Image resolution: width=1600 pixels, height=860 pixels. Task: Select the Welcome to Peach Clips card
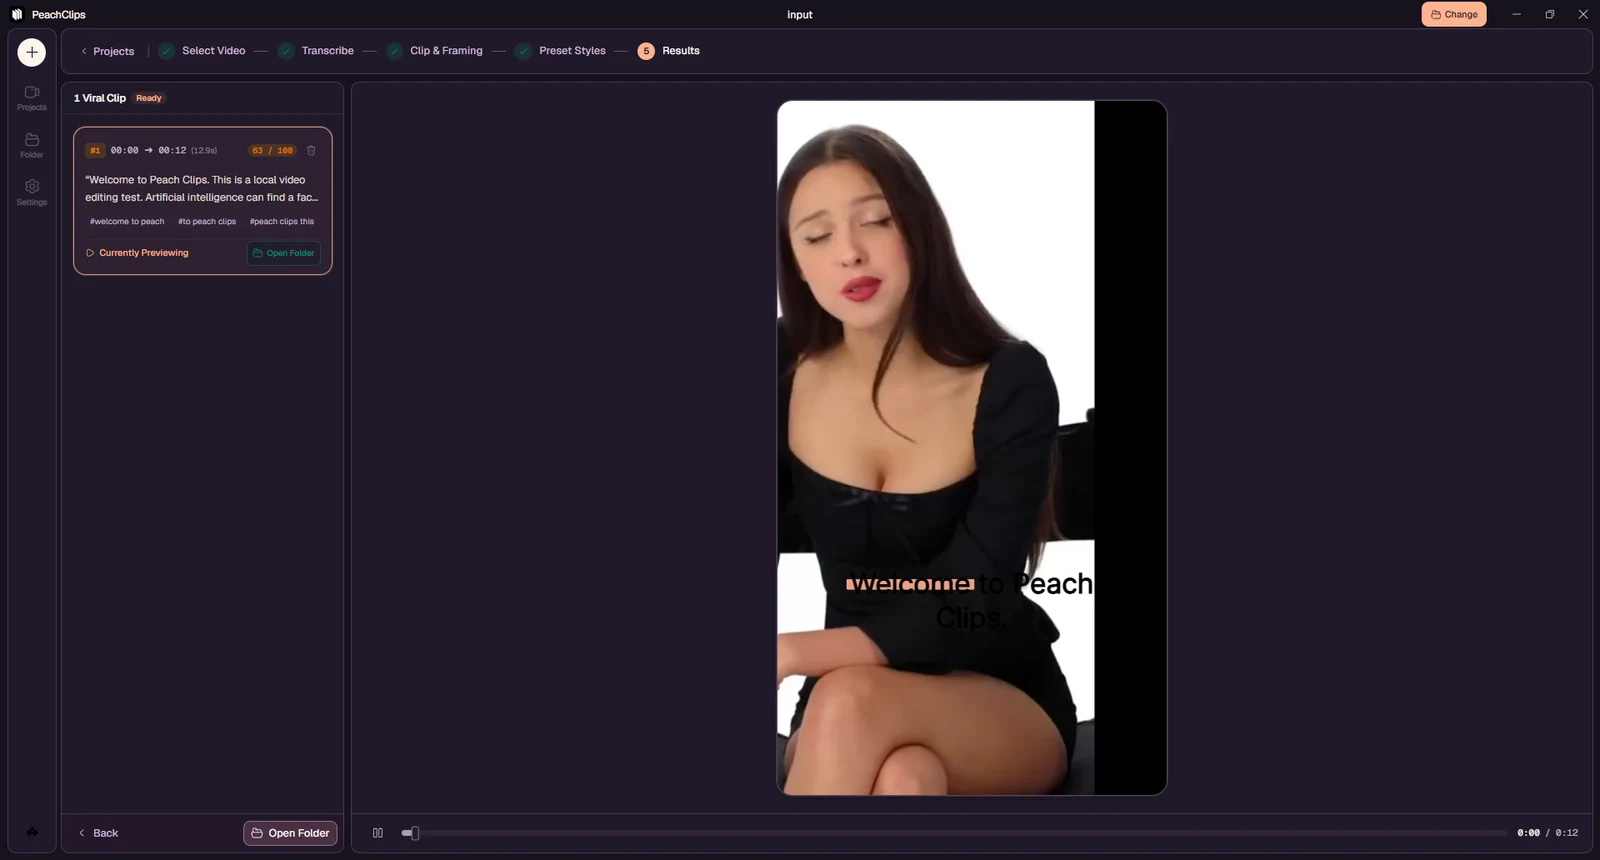click(203, 201)
